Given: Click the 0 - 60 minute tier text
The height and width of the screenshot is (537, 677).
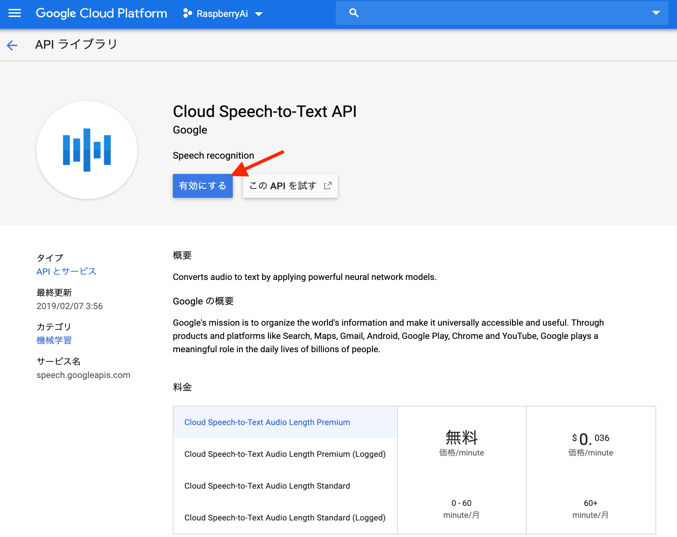Looking at the screenshot, I should pos(462,503).
